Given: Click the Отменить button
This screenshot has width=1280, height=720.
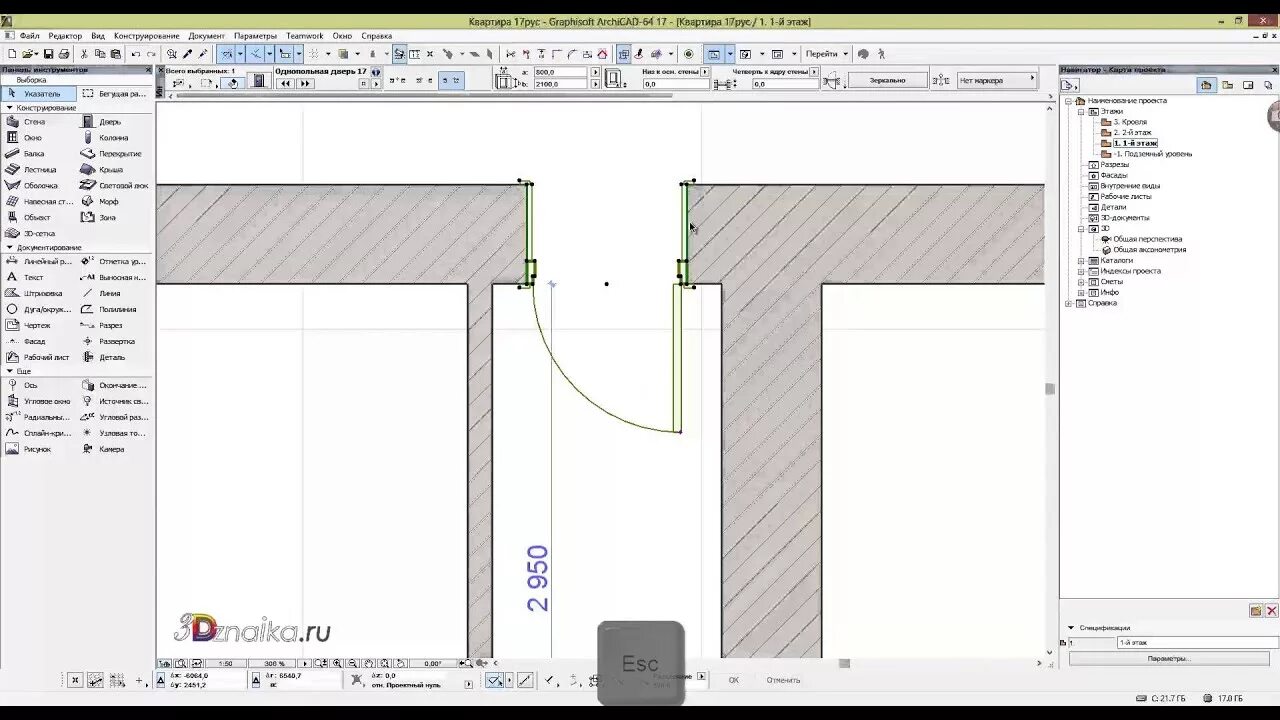Looking at the screenshot, I should (x=783, y=680).
